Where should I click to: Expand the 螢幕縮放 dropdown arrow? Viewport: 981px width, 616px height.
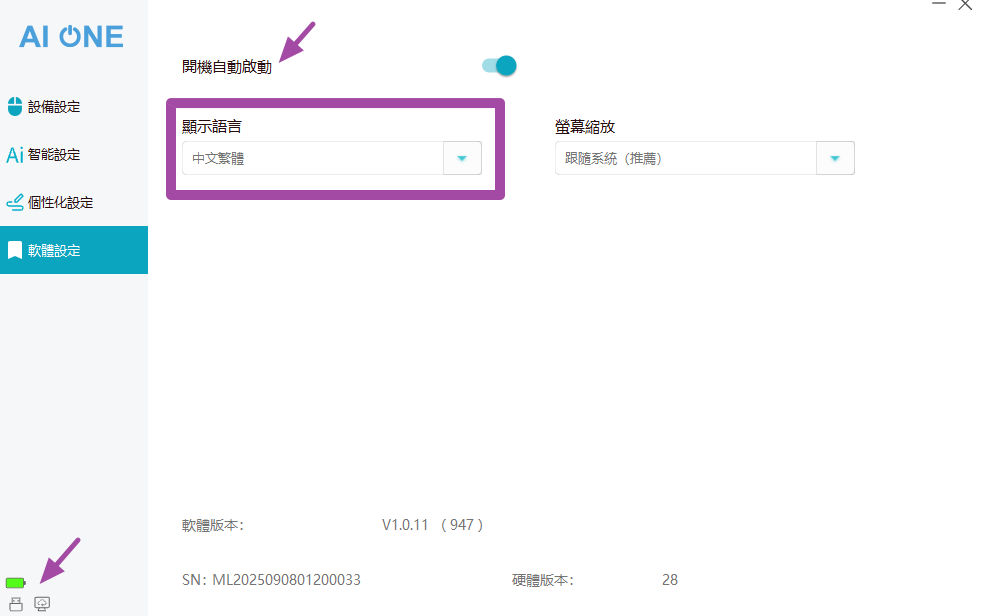coord(835,158)
